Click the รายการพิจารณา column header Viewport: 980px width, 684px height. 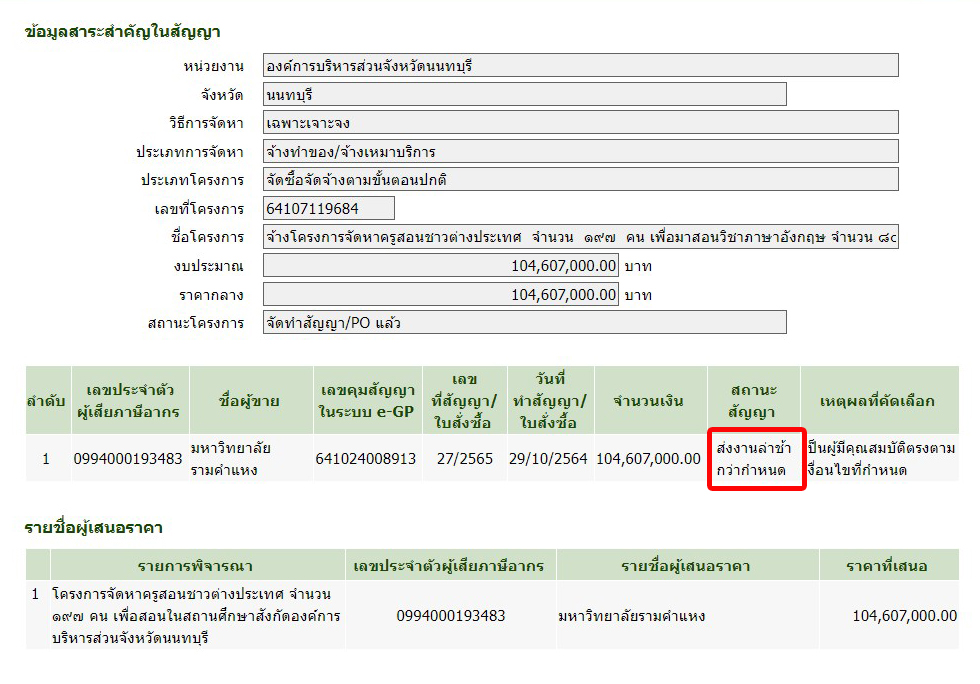click(185, 565)
